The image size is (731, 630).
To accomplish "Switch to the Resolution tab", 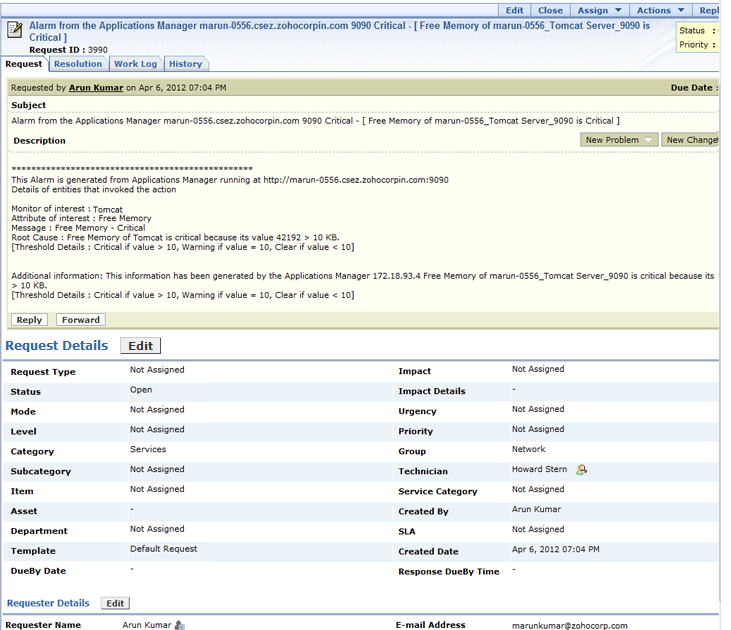I will click(x=78, y=64).
